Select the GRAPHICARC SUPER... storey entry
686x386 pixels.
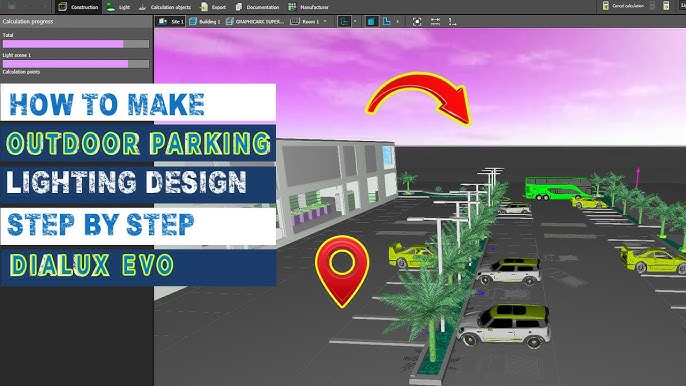tap(255, 21)
